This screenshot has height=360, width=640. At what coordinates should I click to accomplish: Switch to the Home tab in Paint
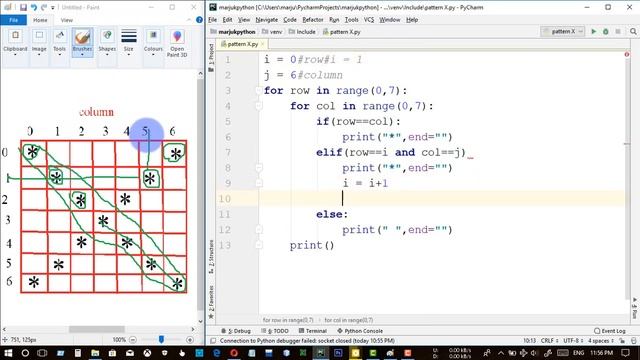pos(40,20)
